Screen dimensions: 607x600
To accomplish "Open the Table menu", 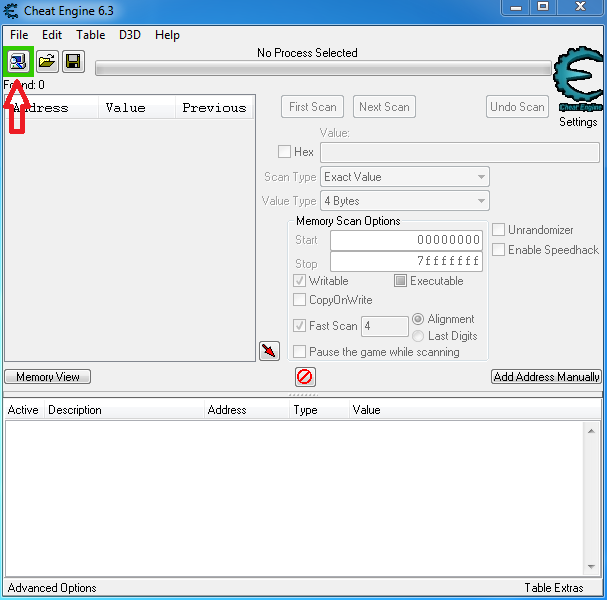I will pos(91,35).
